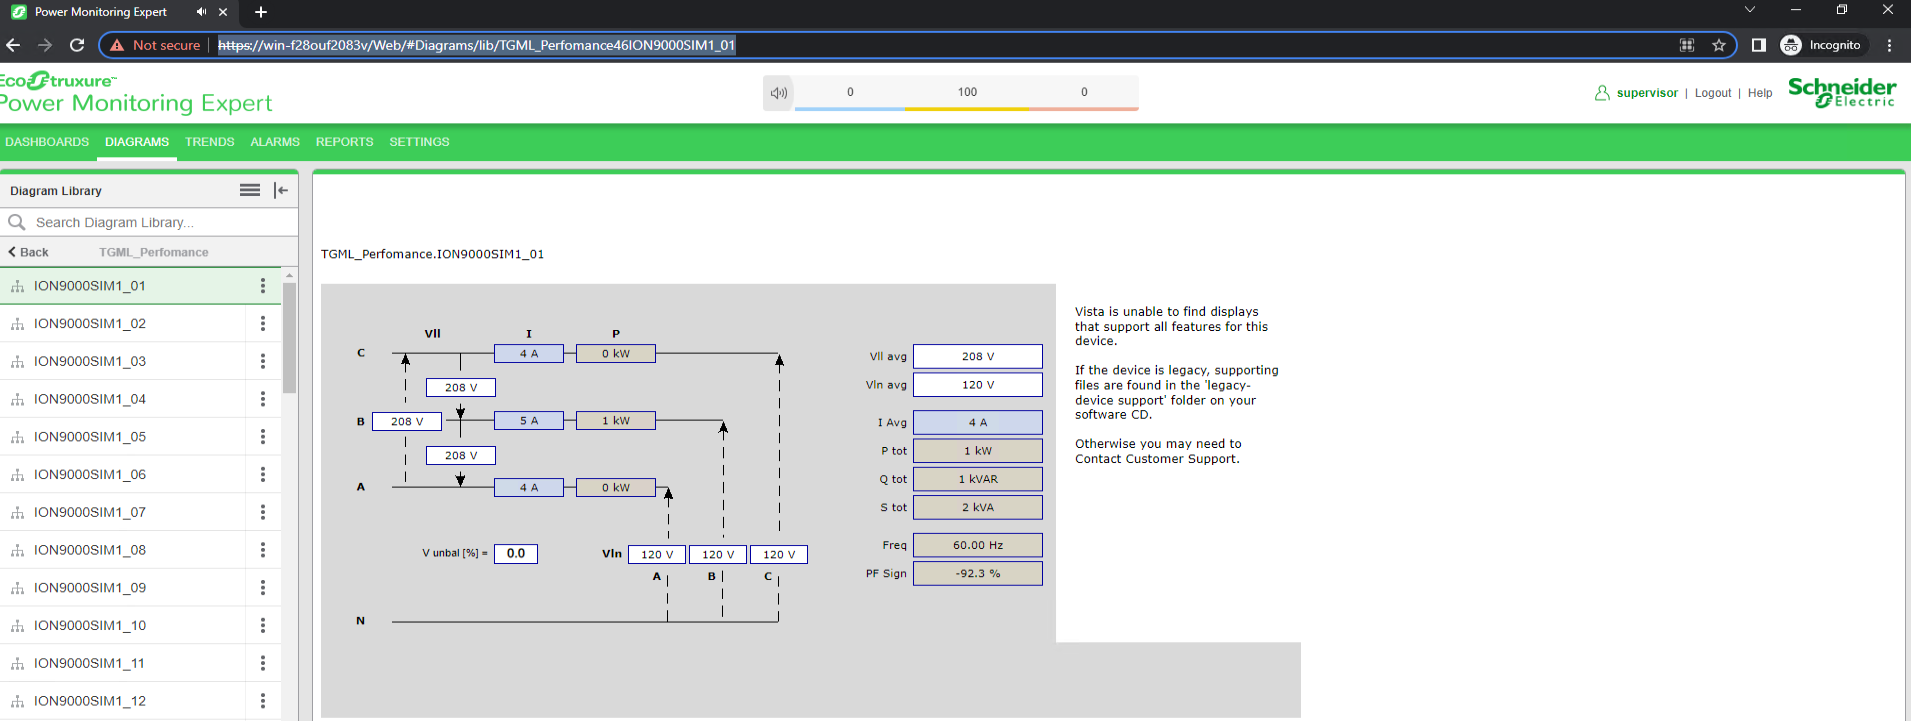Viewport: 1911px width, 721px height.
Task: Click the alarm sound speaker icon
Action: point(778,93)
